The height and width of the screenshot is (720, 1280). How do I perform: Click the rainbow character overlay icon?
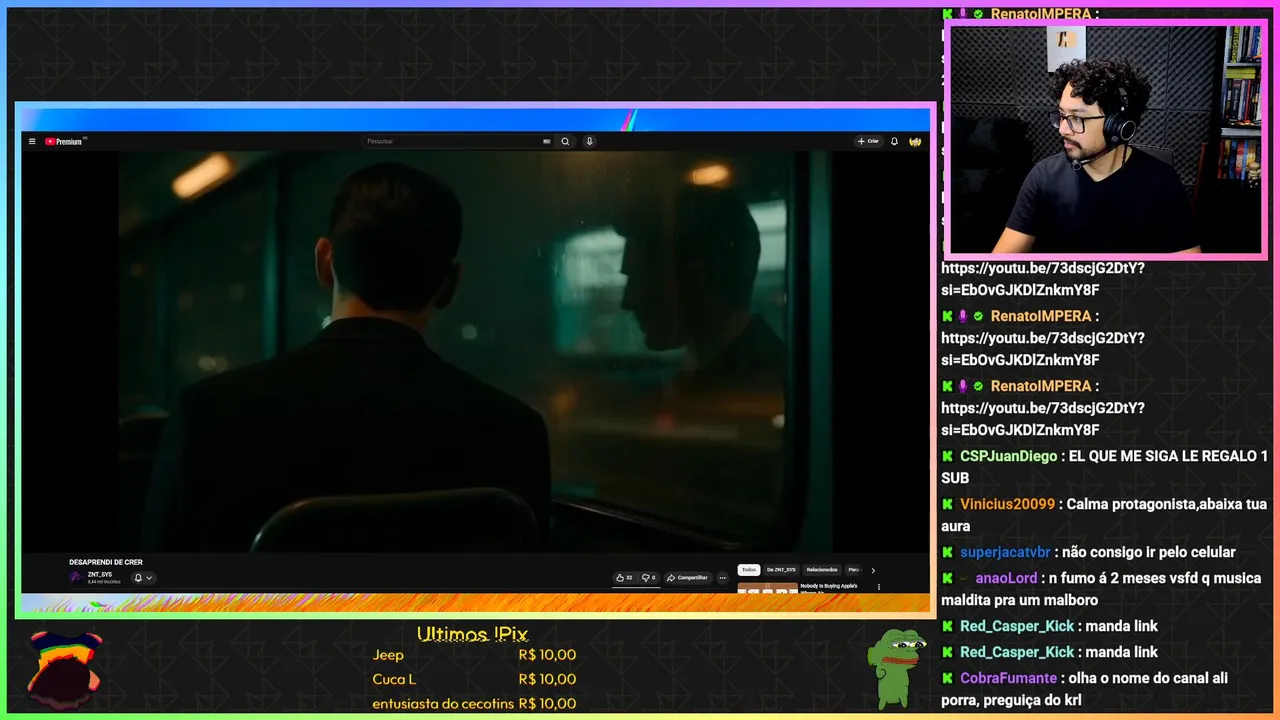coord(64,668)
